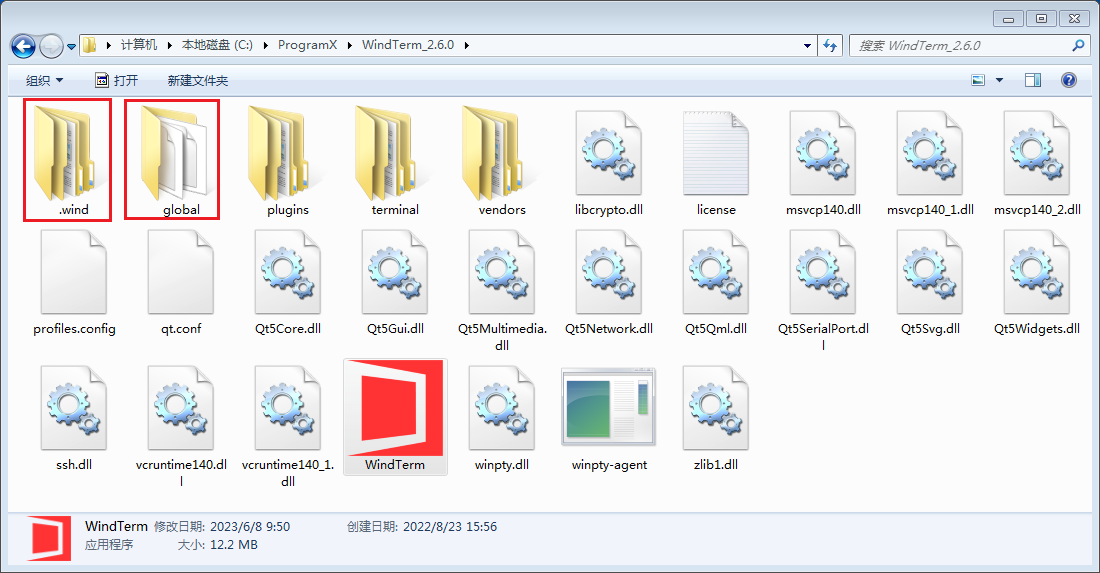
Task: Click the profiles.config file icon
Action: [74, 272]
